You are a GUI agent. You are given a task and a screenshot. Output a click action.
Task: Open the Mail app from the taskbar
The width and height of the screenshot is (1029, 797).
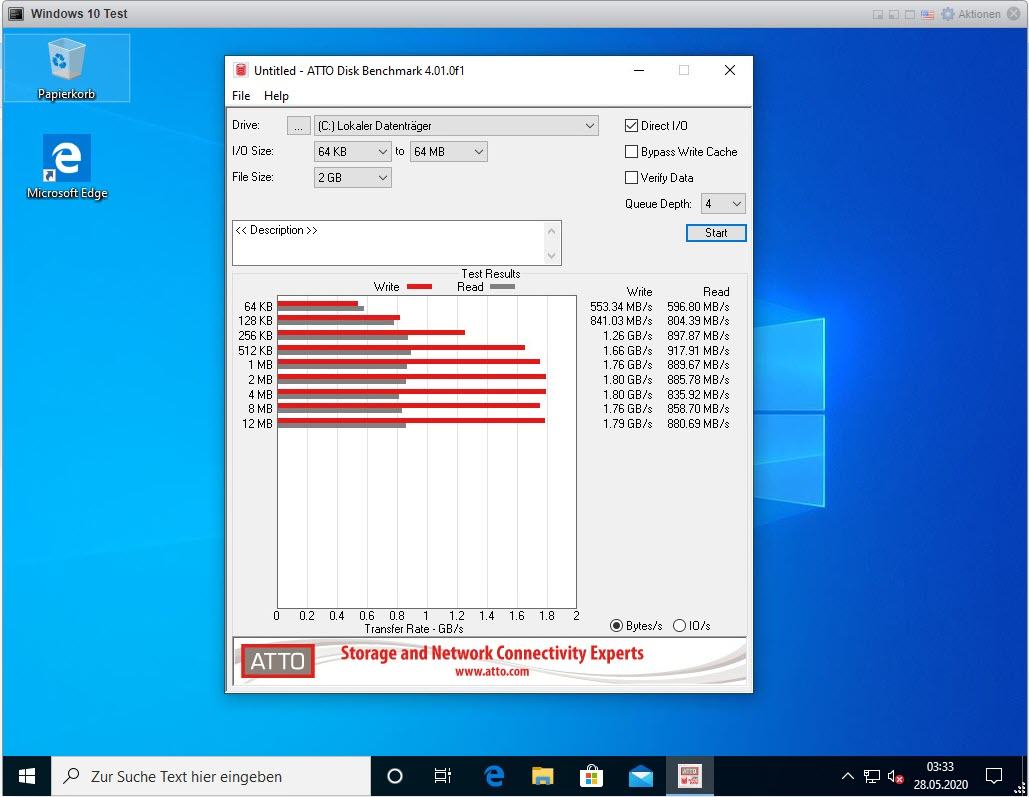coord(640,777)
